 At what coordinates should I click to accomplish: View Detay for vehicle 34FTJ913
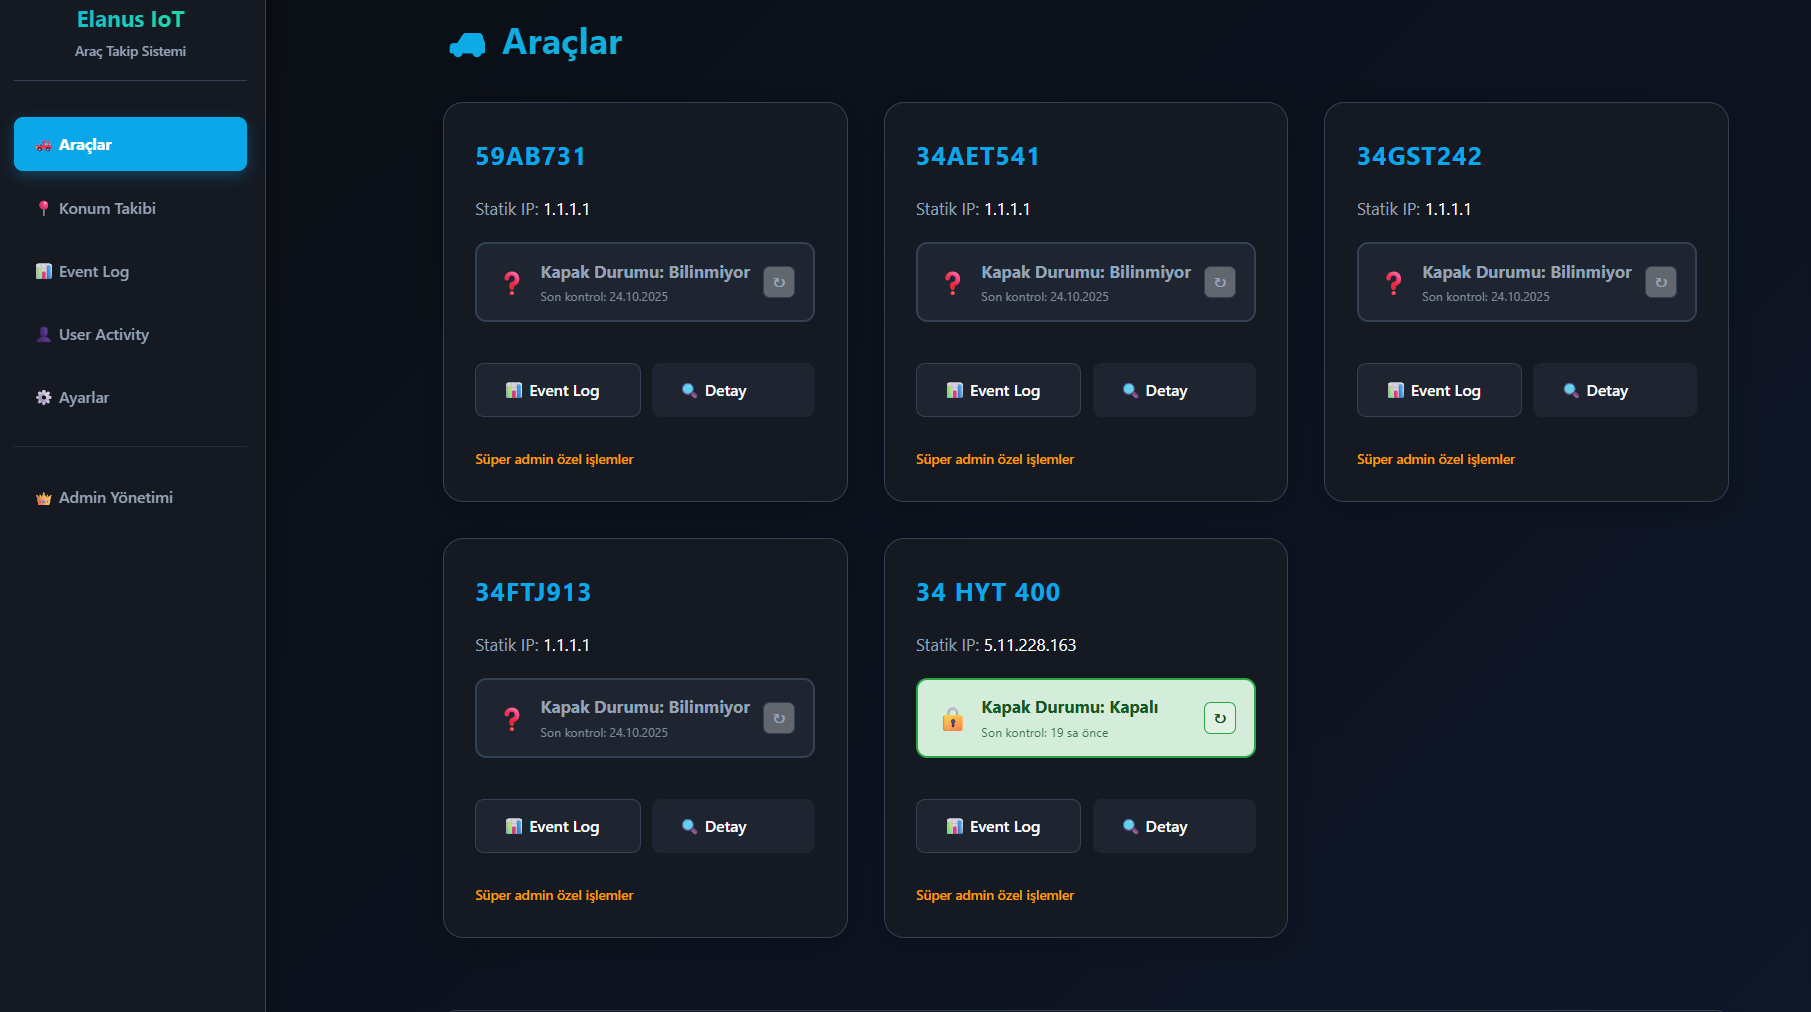tap(732, 826)
